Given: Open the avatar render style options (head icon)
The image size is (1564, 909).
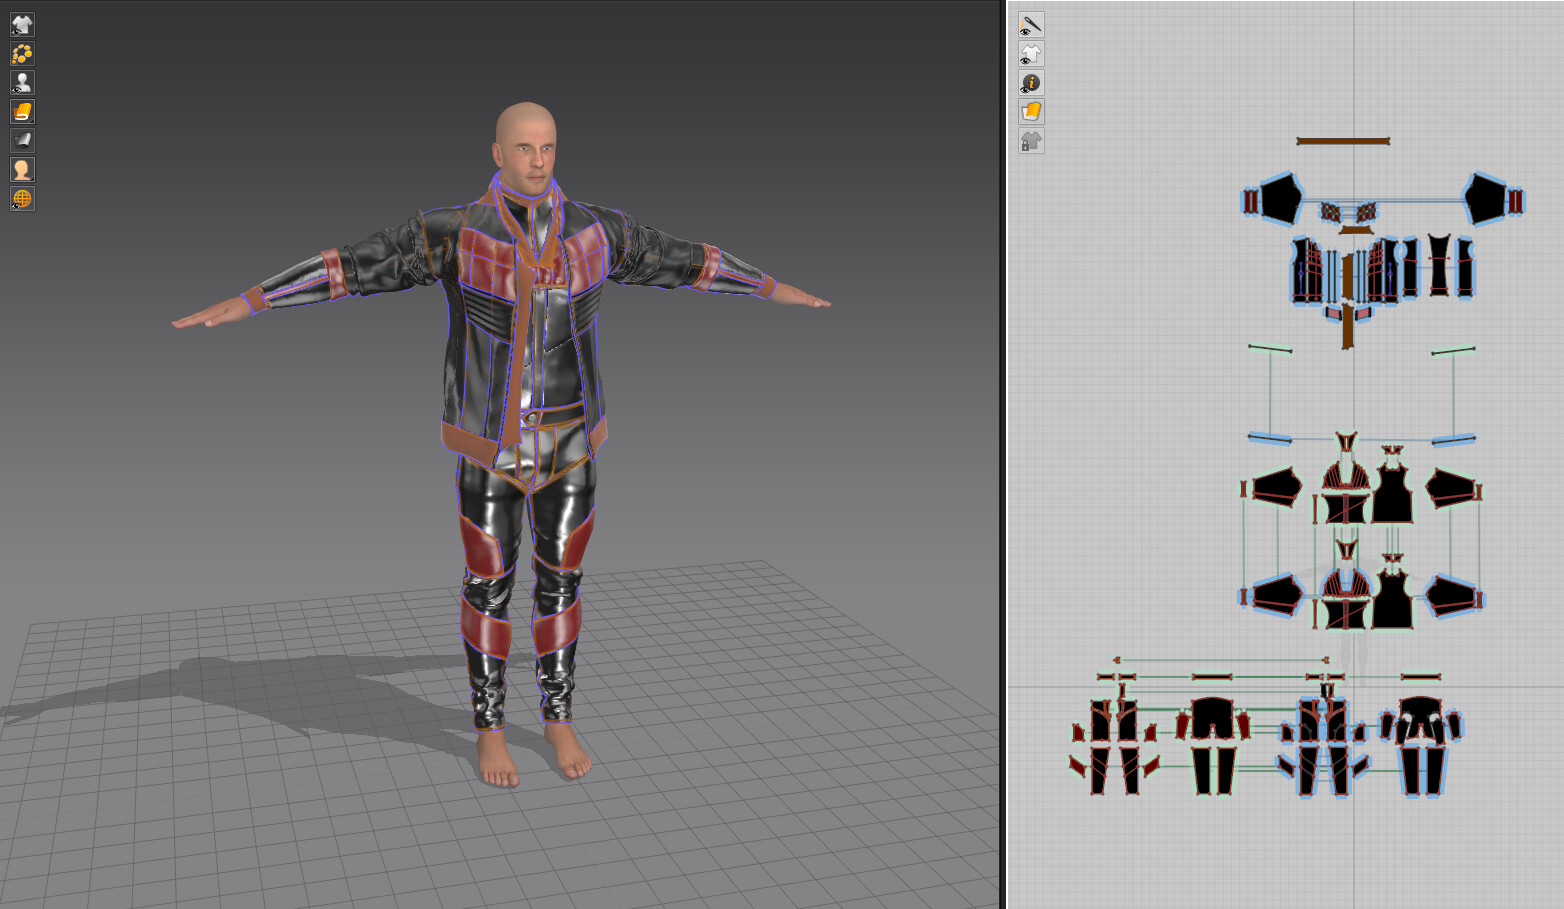Looking at the screenshot, I should 22,169.
